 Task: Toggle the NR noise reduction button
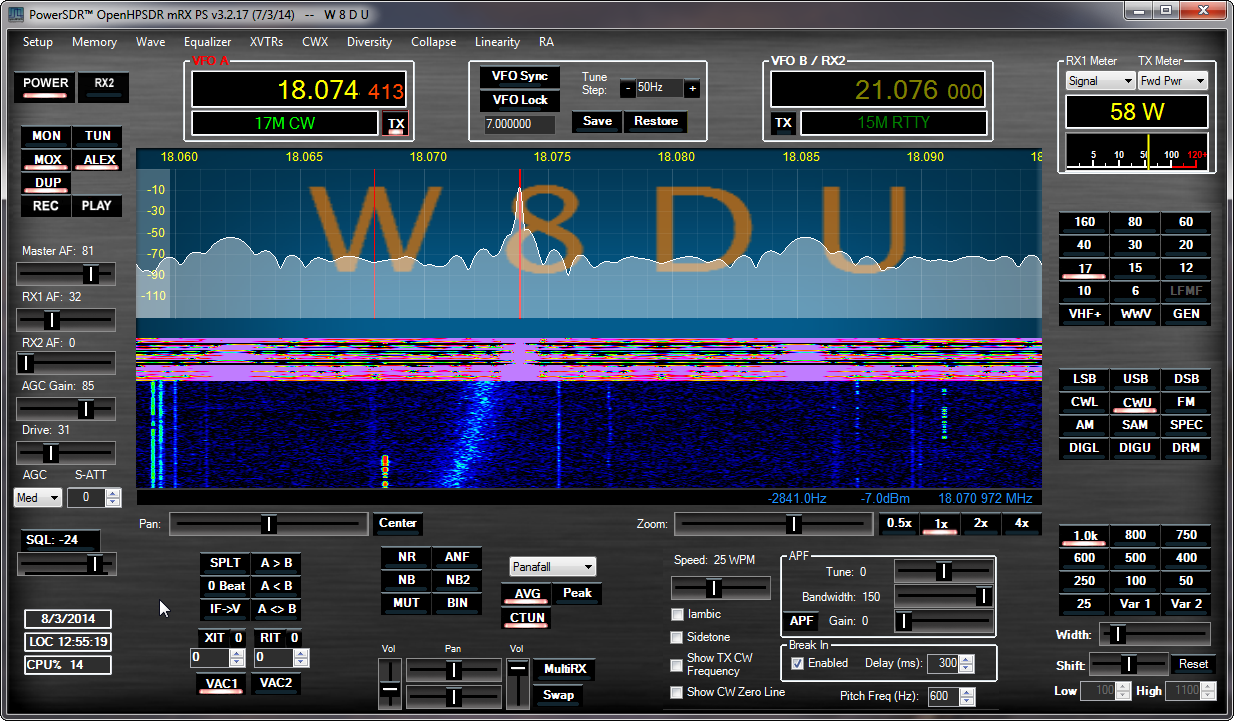click(406, 557)
